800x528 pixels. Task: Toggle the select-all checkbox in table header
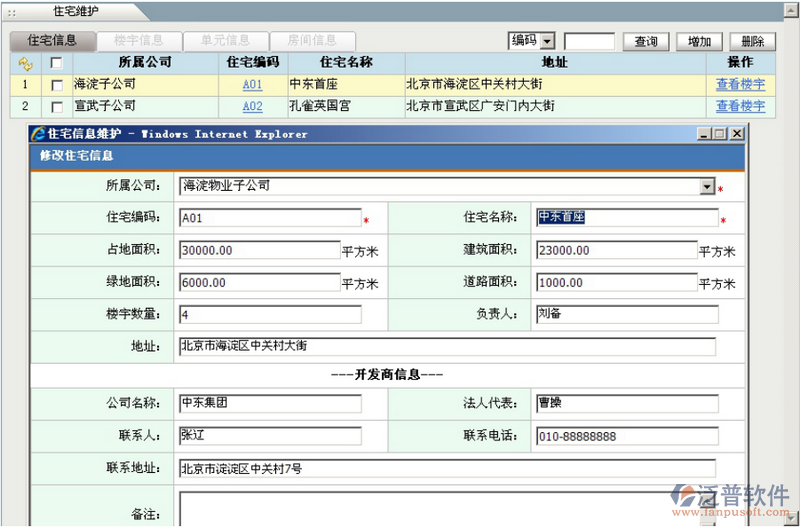(56, 62)
